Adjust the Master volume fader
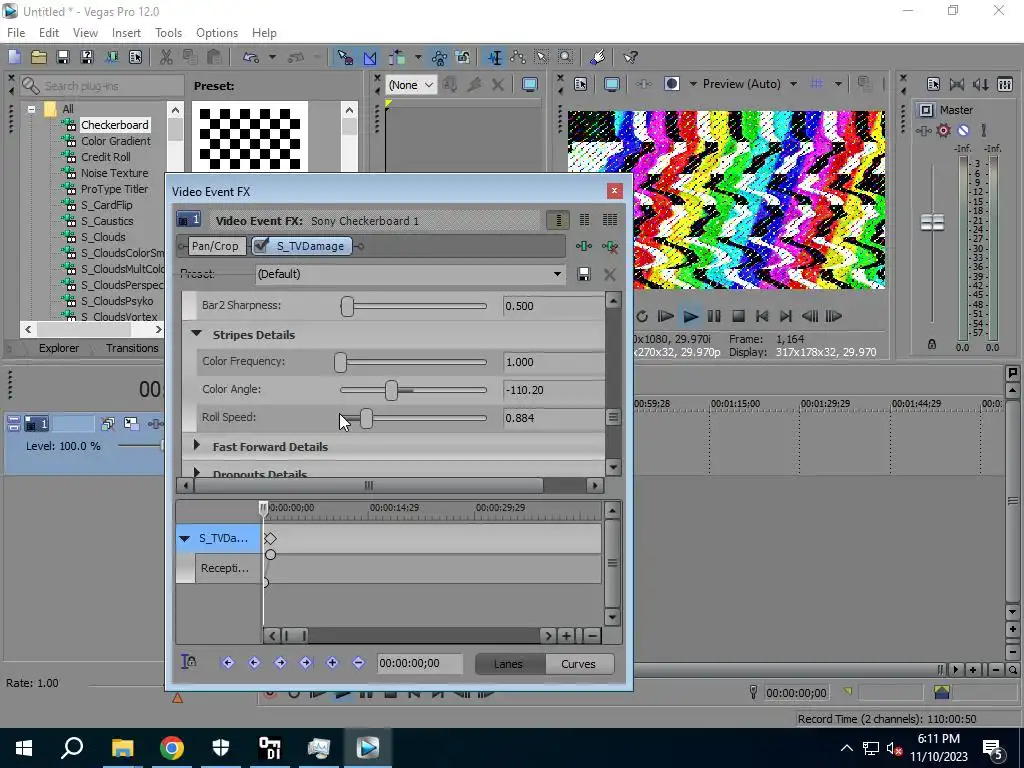This screenshot has width=1024, height=768. click(x=932, y=223)
